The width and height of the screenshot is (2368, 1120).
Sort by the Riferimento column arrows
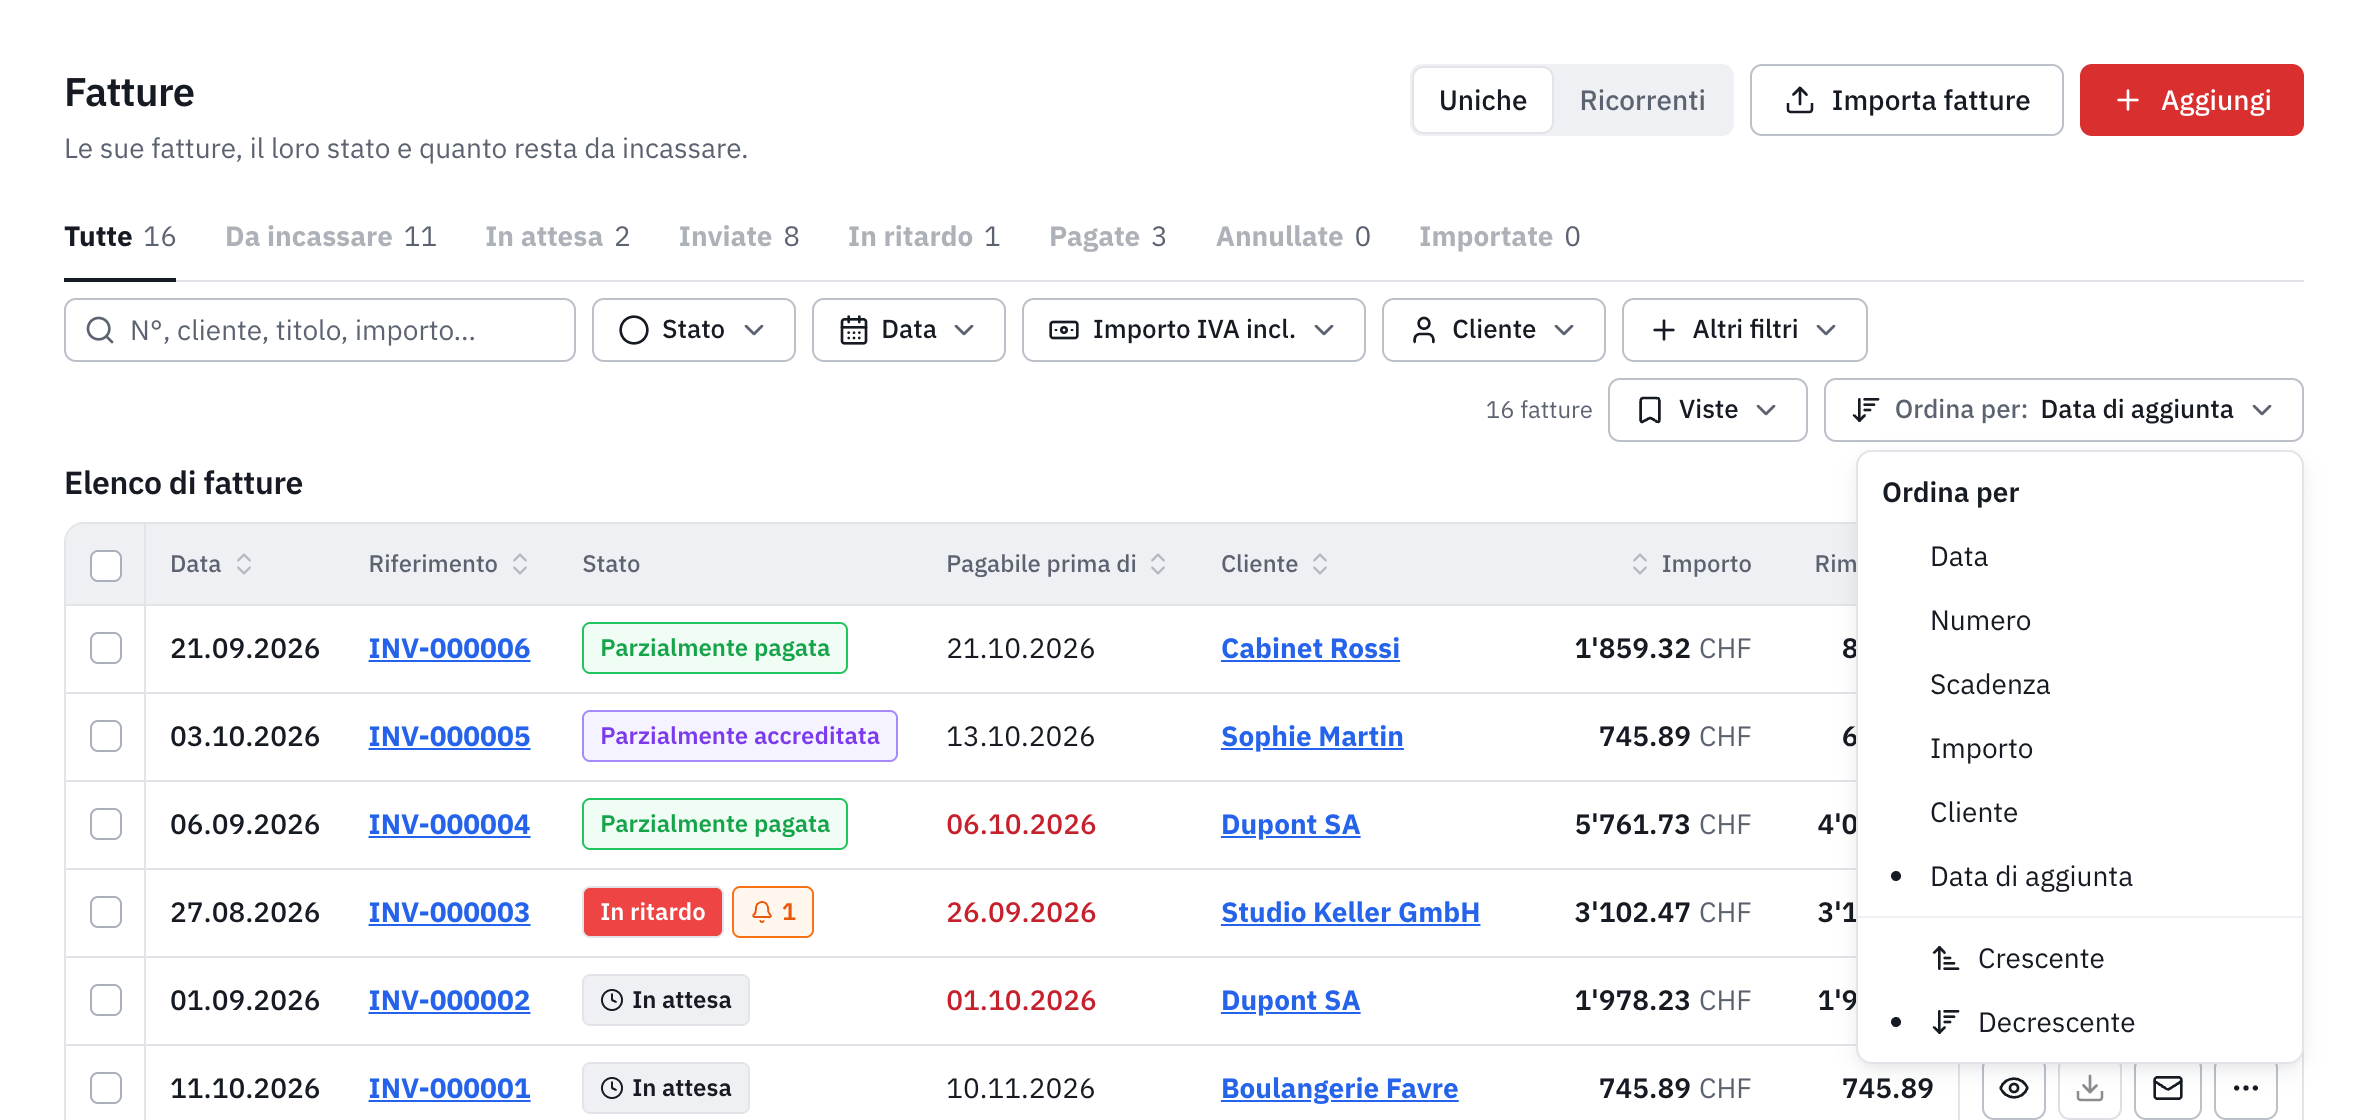[x=520, y=564]
